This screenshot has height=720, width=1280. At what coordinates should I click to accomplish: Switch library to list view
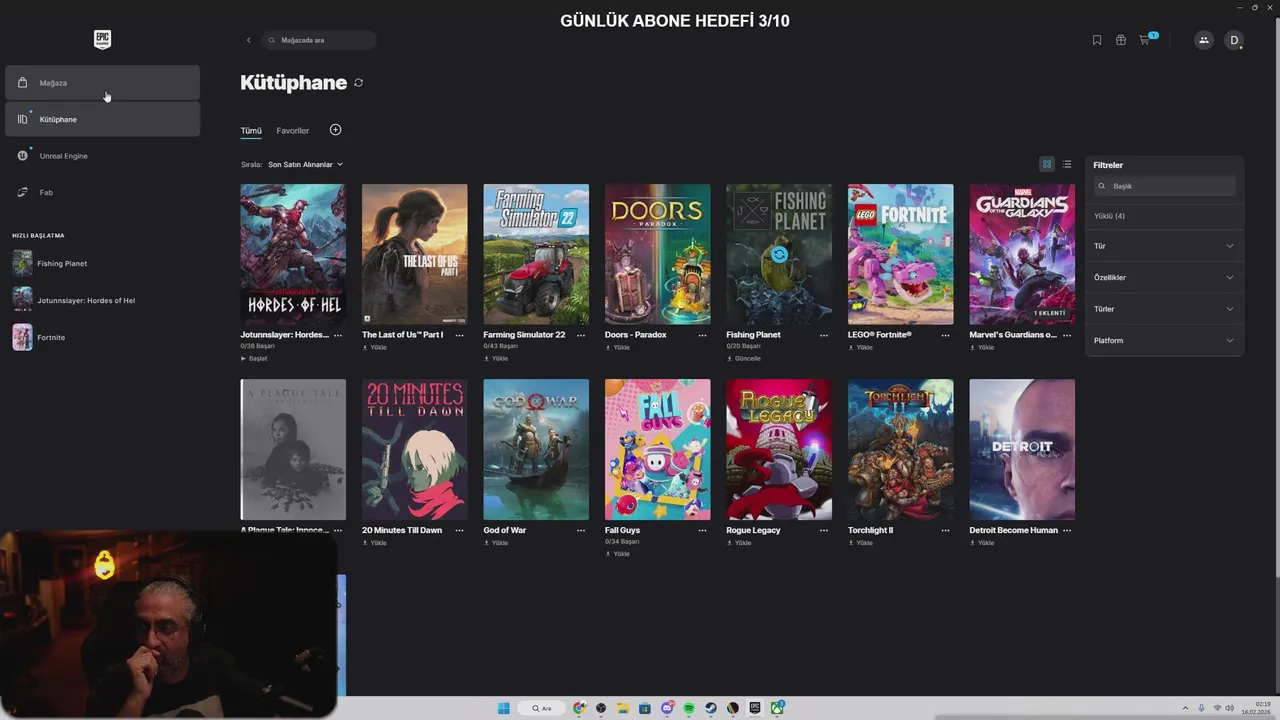pyautogui.click(x=1067, y=164)
